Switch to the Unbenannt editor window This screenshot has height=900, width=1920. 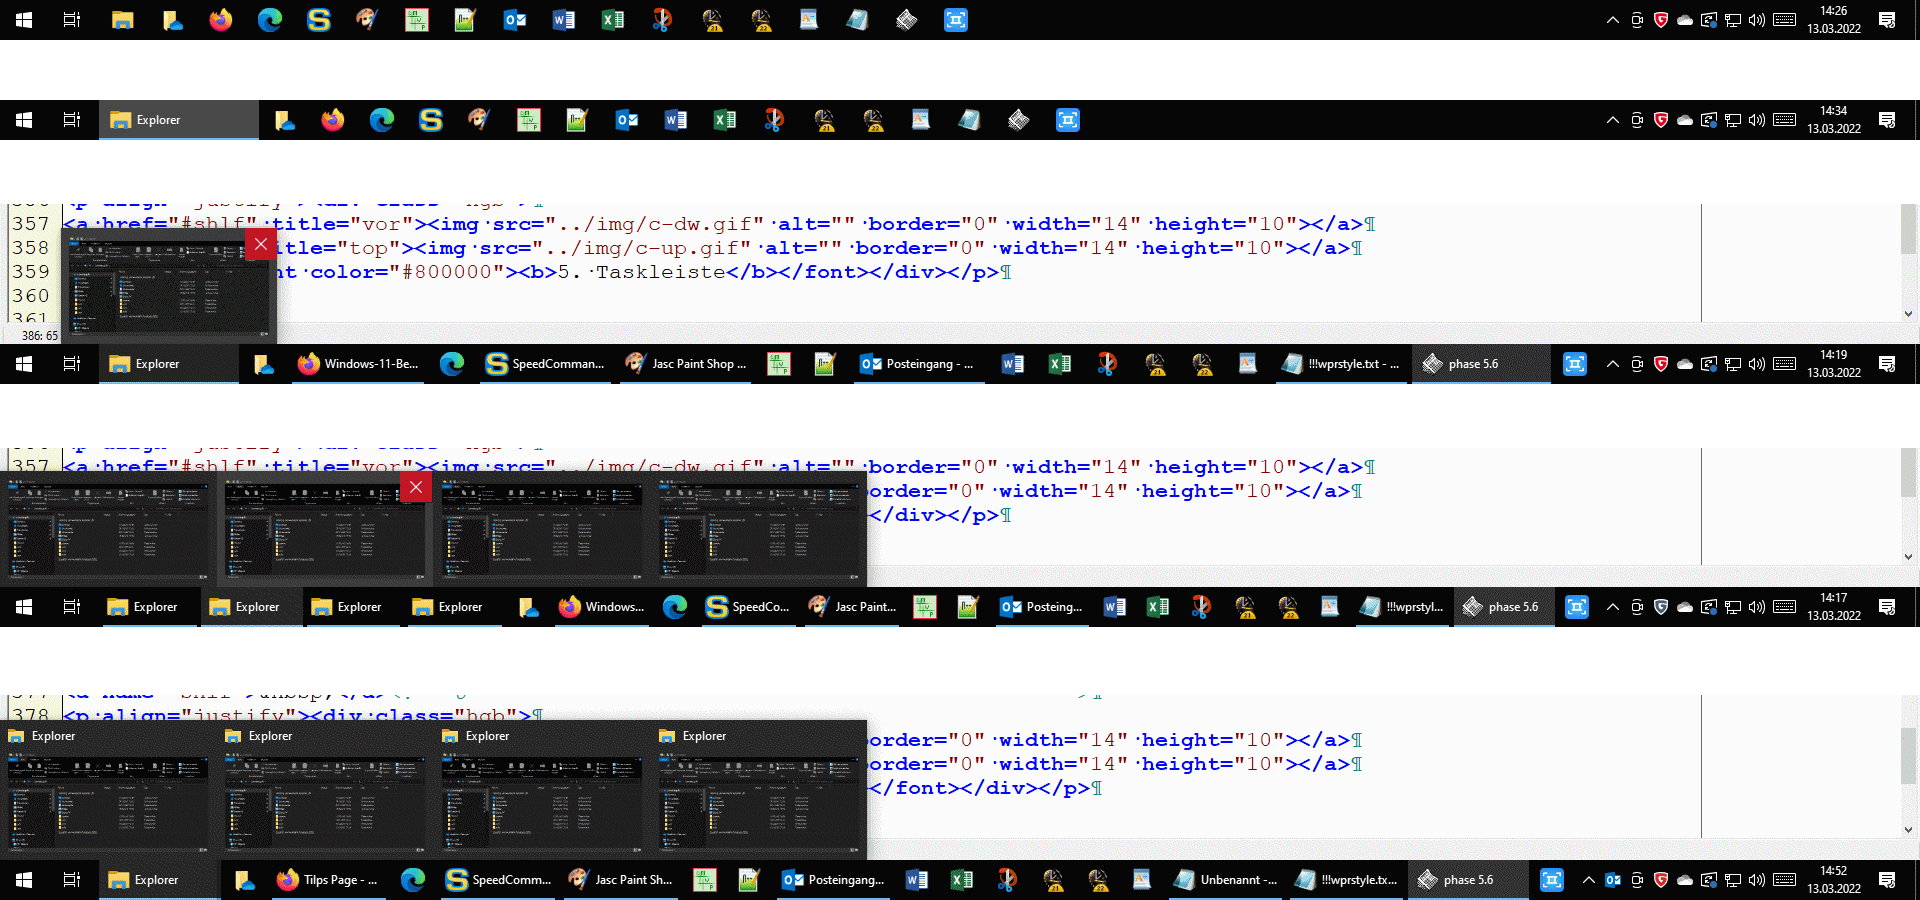pos(1226,880)
